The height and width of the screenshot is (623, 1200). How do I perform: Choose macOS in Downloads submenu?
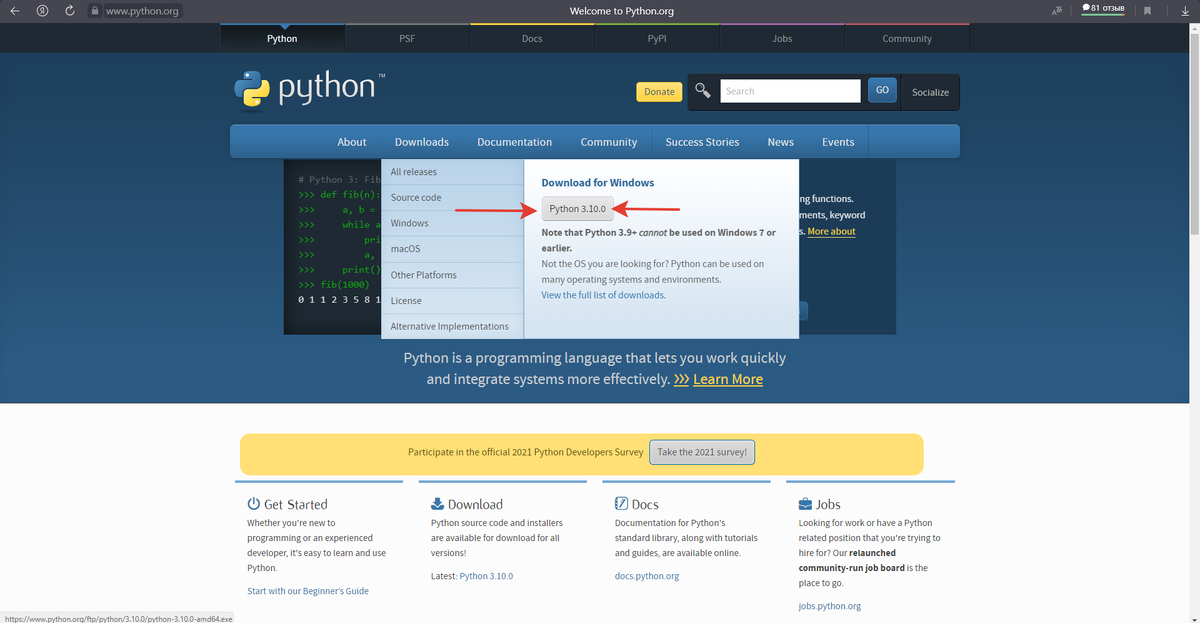pyautogui.click(x=452, y=249)
